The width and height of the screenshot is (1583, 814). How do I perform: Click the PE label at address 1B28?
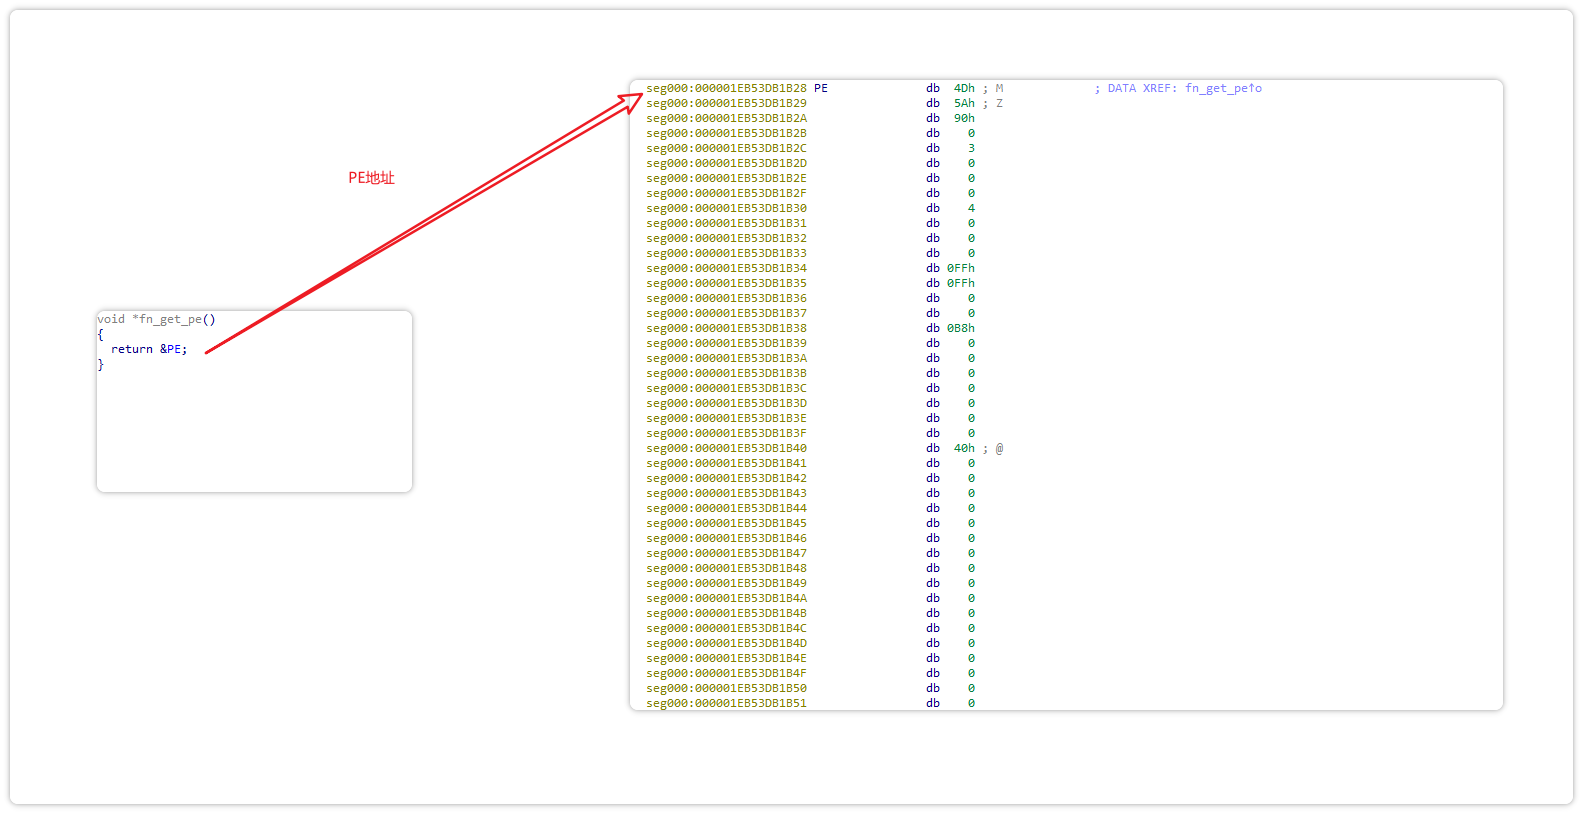pos(821,88)
